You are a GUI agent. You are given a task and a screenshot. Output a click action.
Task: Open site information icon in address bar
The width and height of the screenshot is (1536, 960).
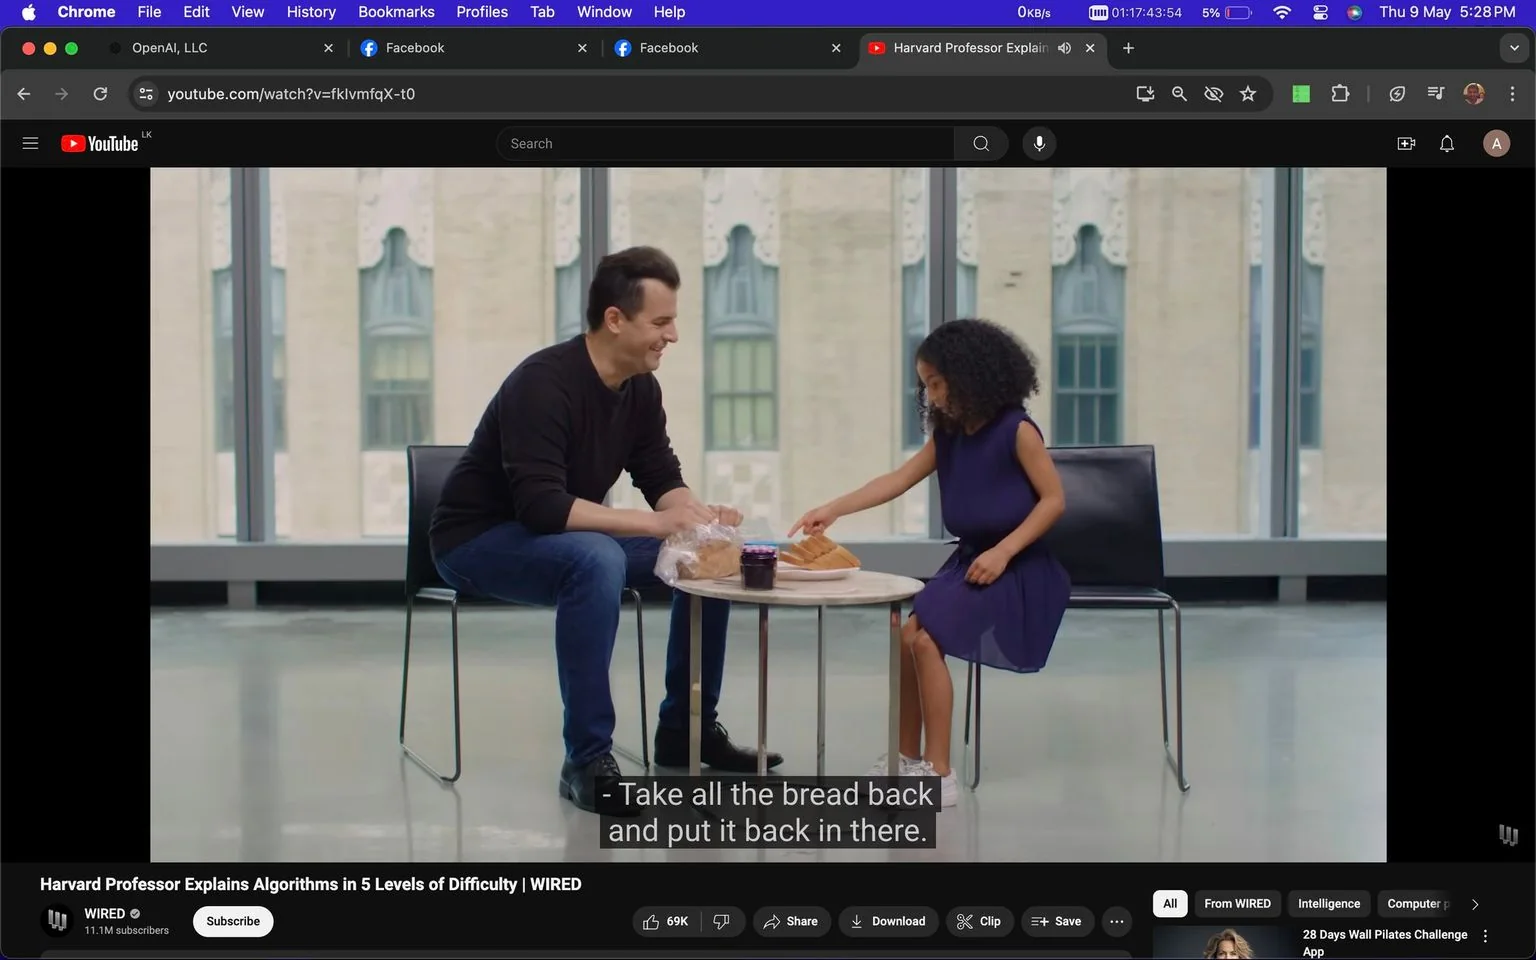pos(146,94)
